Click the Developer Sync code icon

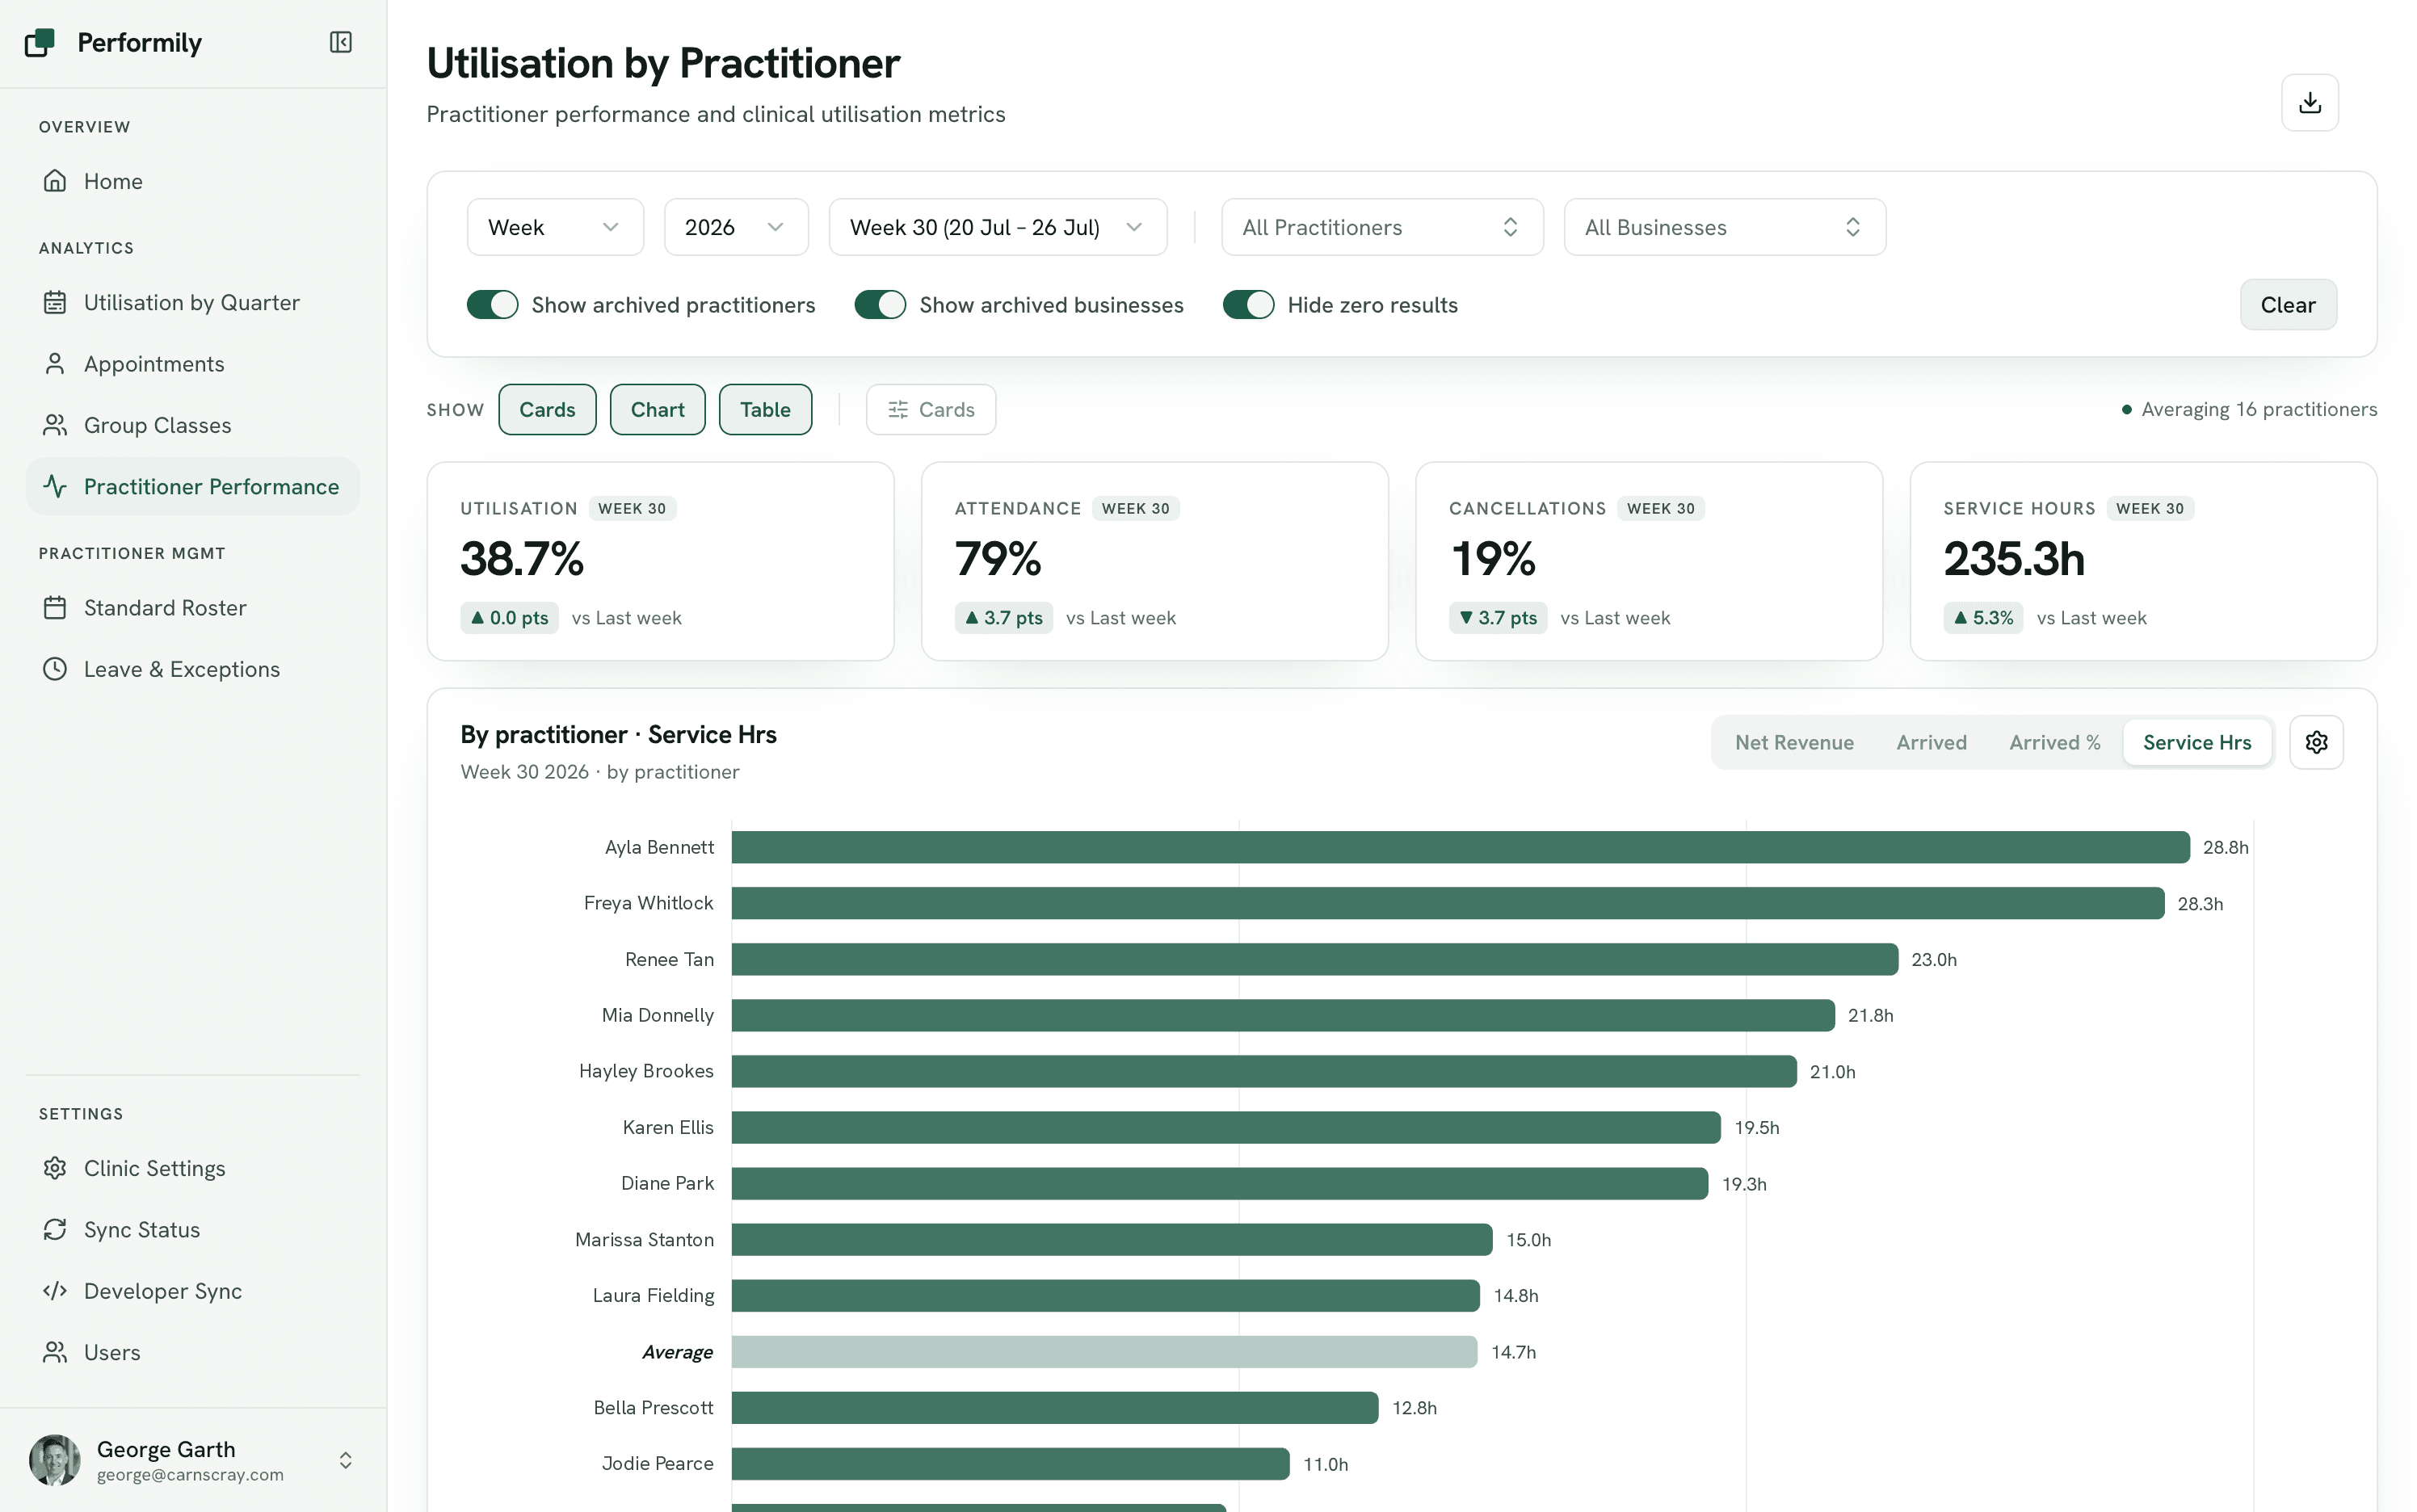[x=55, y=1290]
